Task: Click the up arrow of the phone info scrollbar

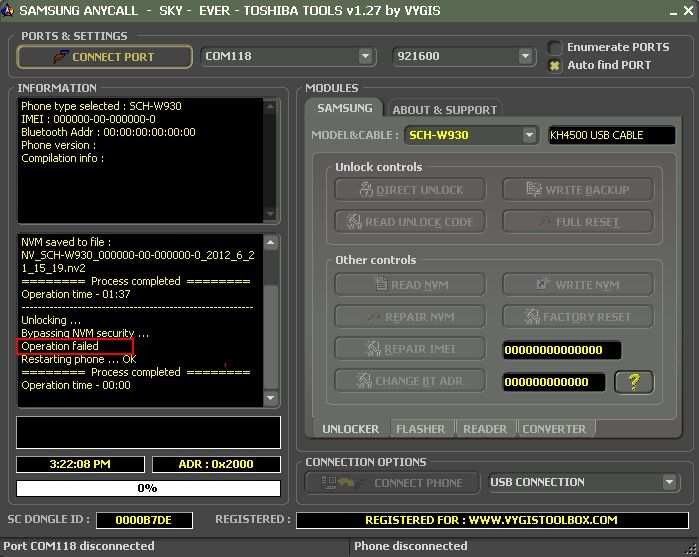Action: [x=270, y=106]
